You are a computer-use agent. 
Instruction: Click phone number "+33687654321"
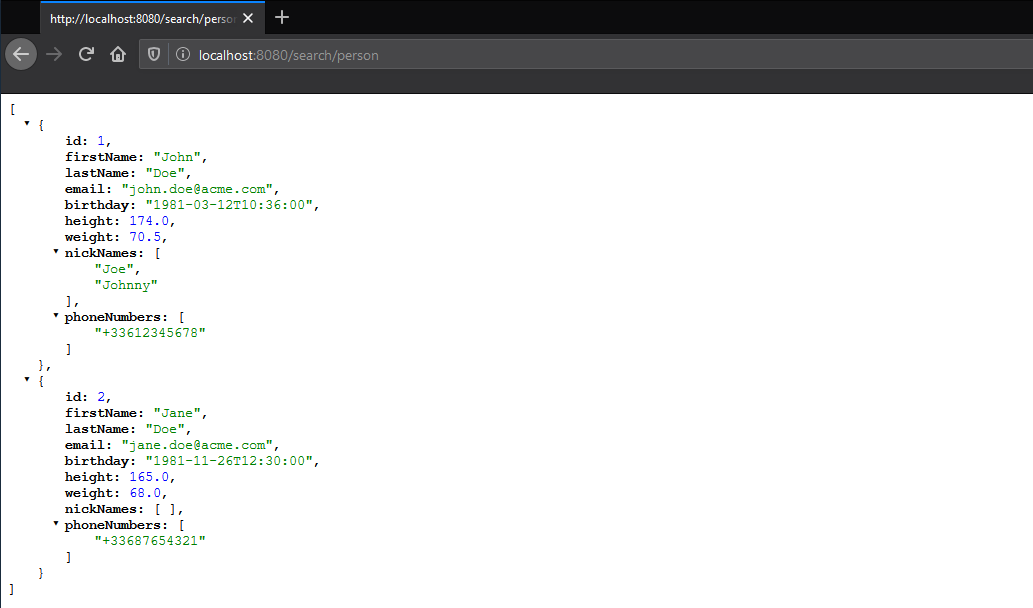pyautogui.click(x=150, y=541)
